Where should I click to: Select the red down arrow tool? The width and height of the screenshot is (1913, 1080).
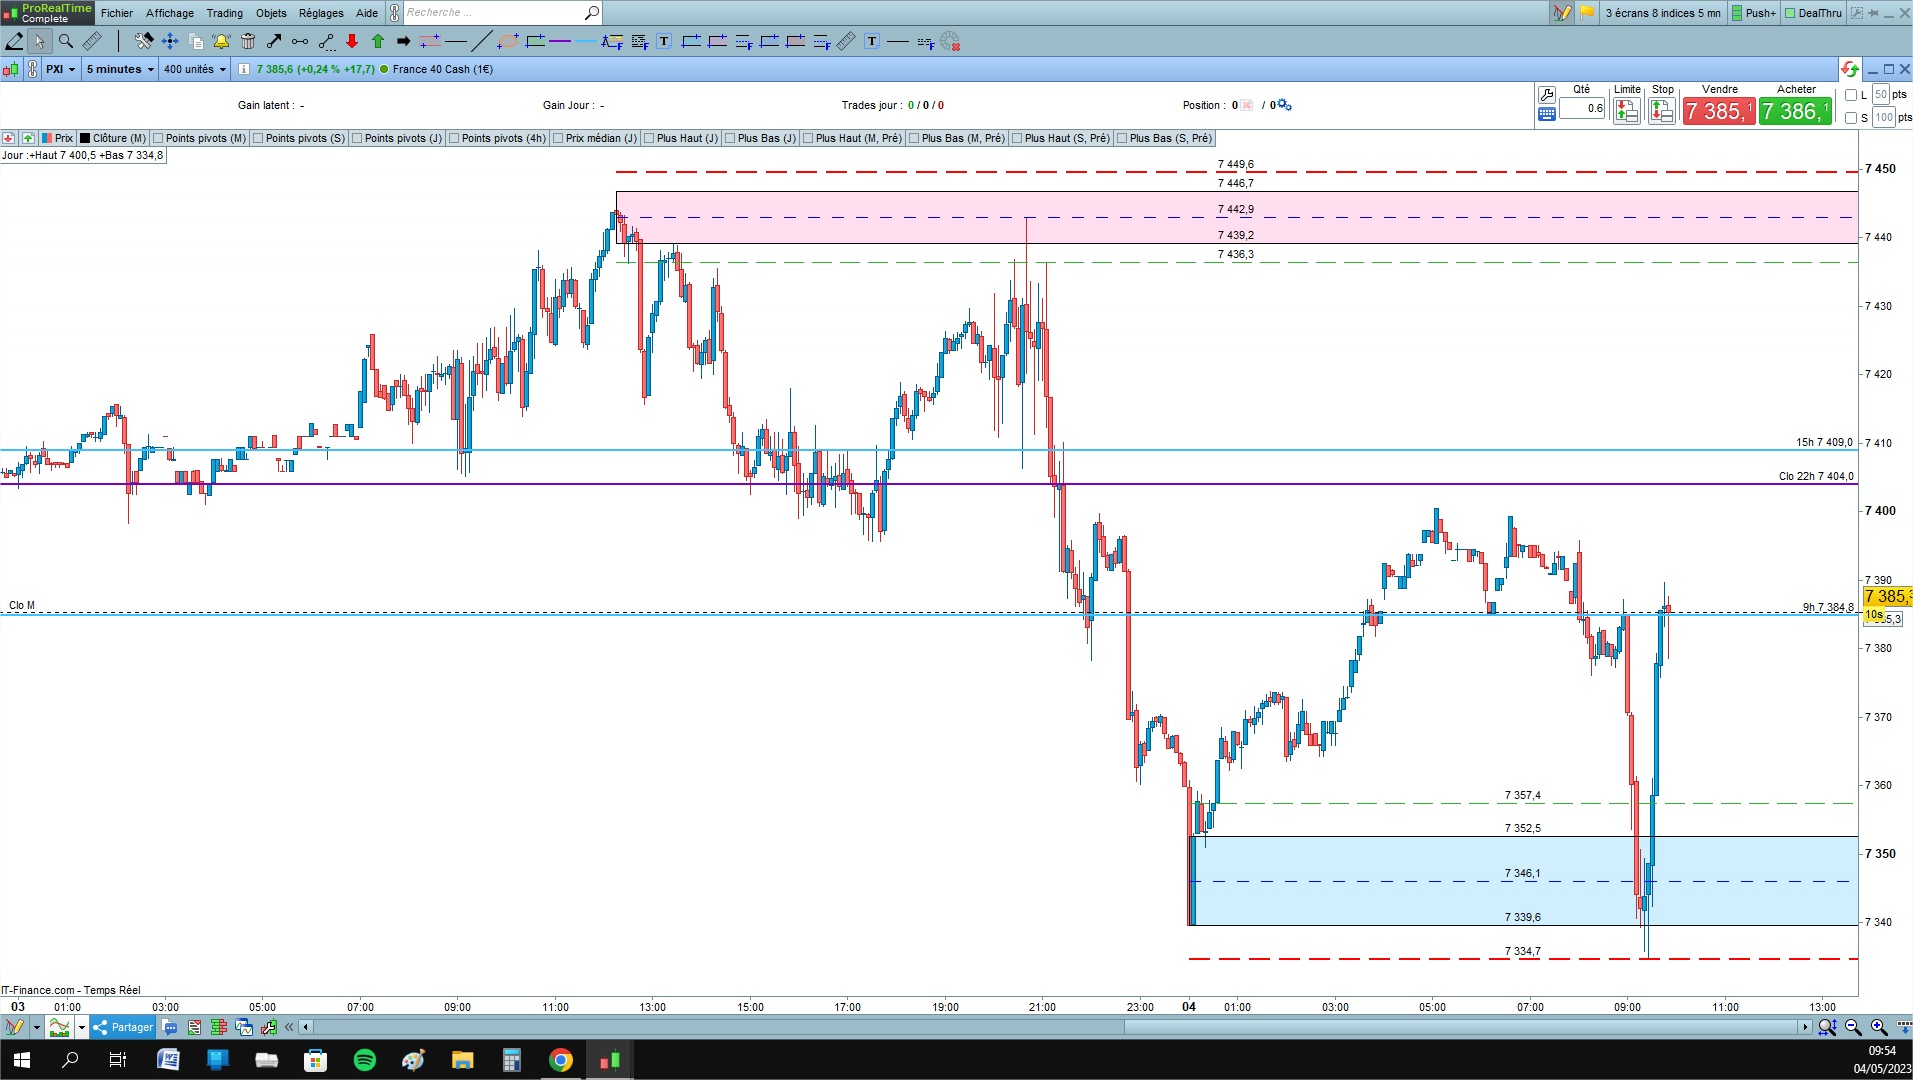point(352,41)
